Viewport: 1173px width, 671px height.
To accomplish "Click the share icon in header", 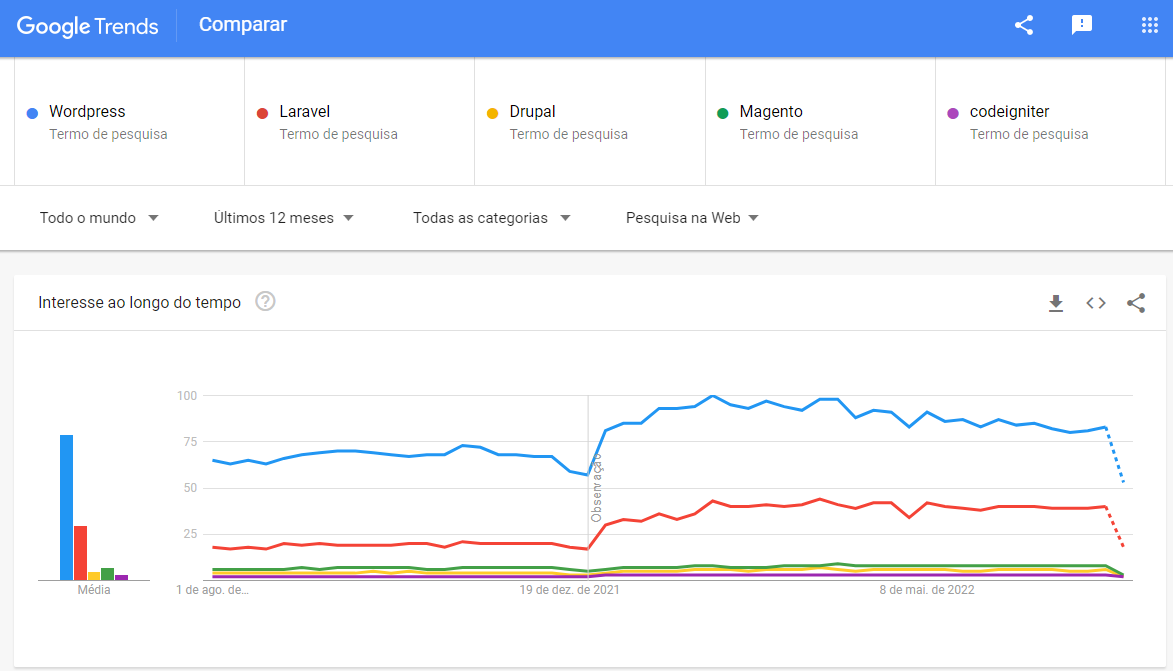I will [x=1023, y=26].
